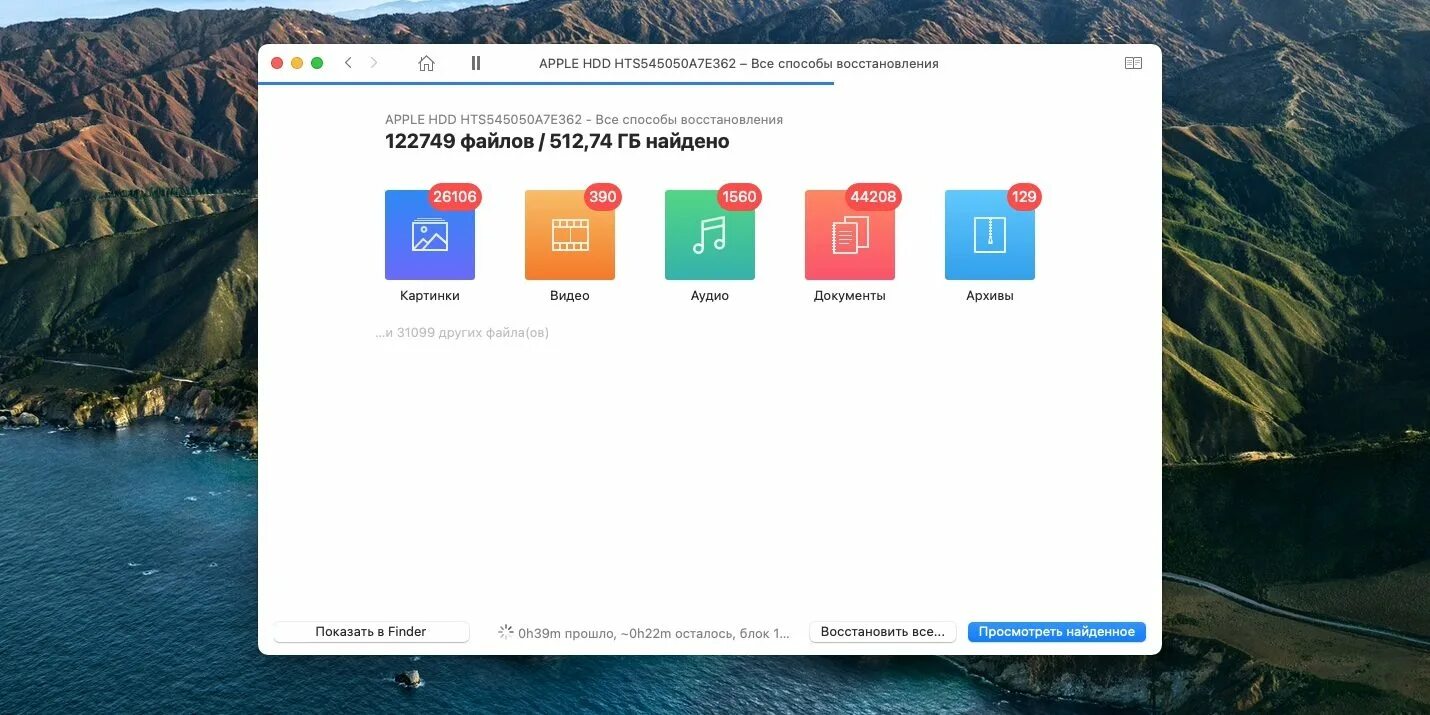The width and height of the screenshot is (1430, 715).
Task: Click the Видео label
Action: click(x=570, y=296)
